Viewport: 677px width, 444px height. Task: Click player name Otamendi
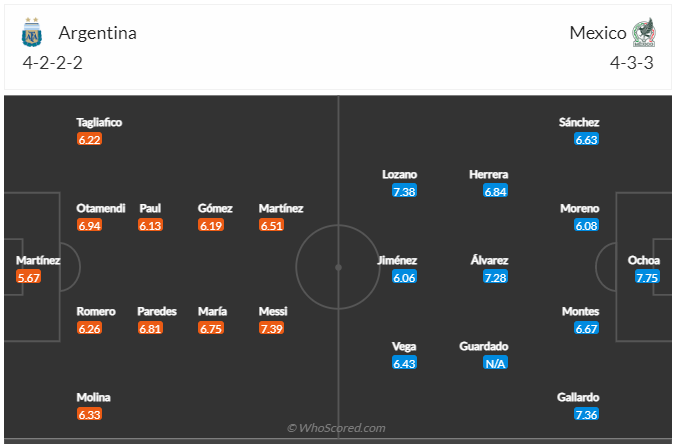tap(101, 208)
